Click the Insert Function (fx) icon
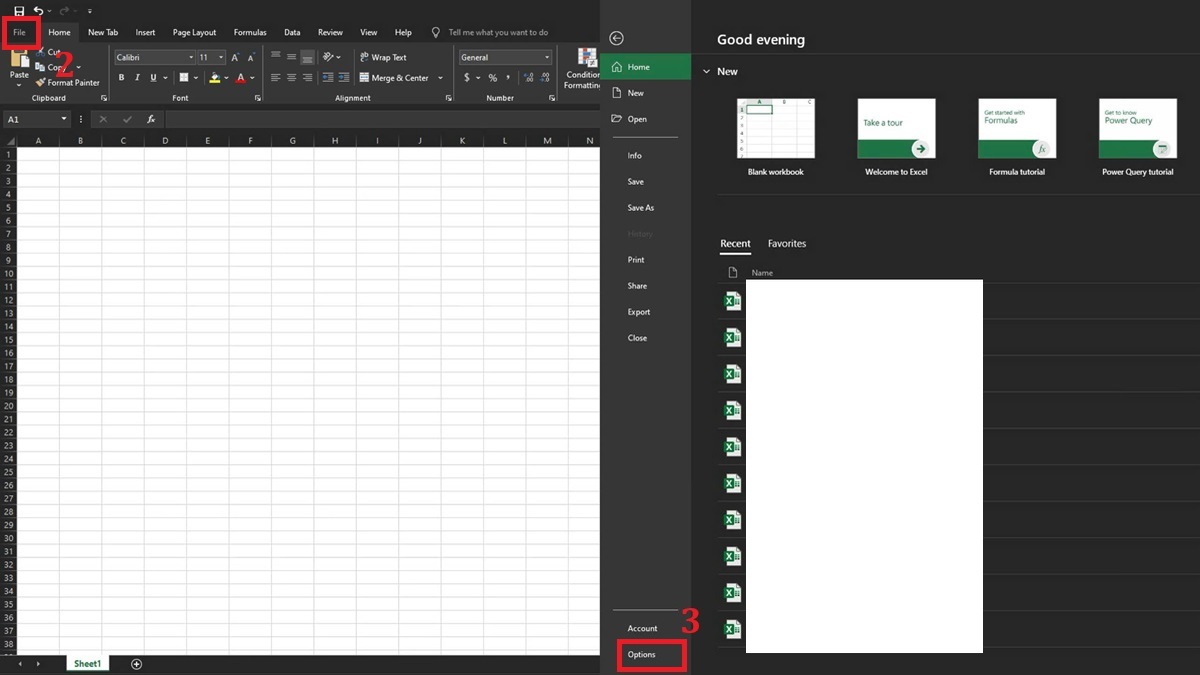Screen dimensions: 1200x675 [x=152, y=118]
